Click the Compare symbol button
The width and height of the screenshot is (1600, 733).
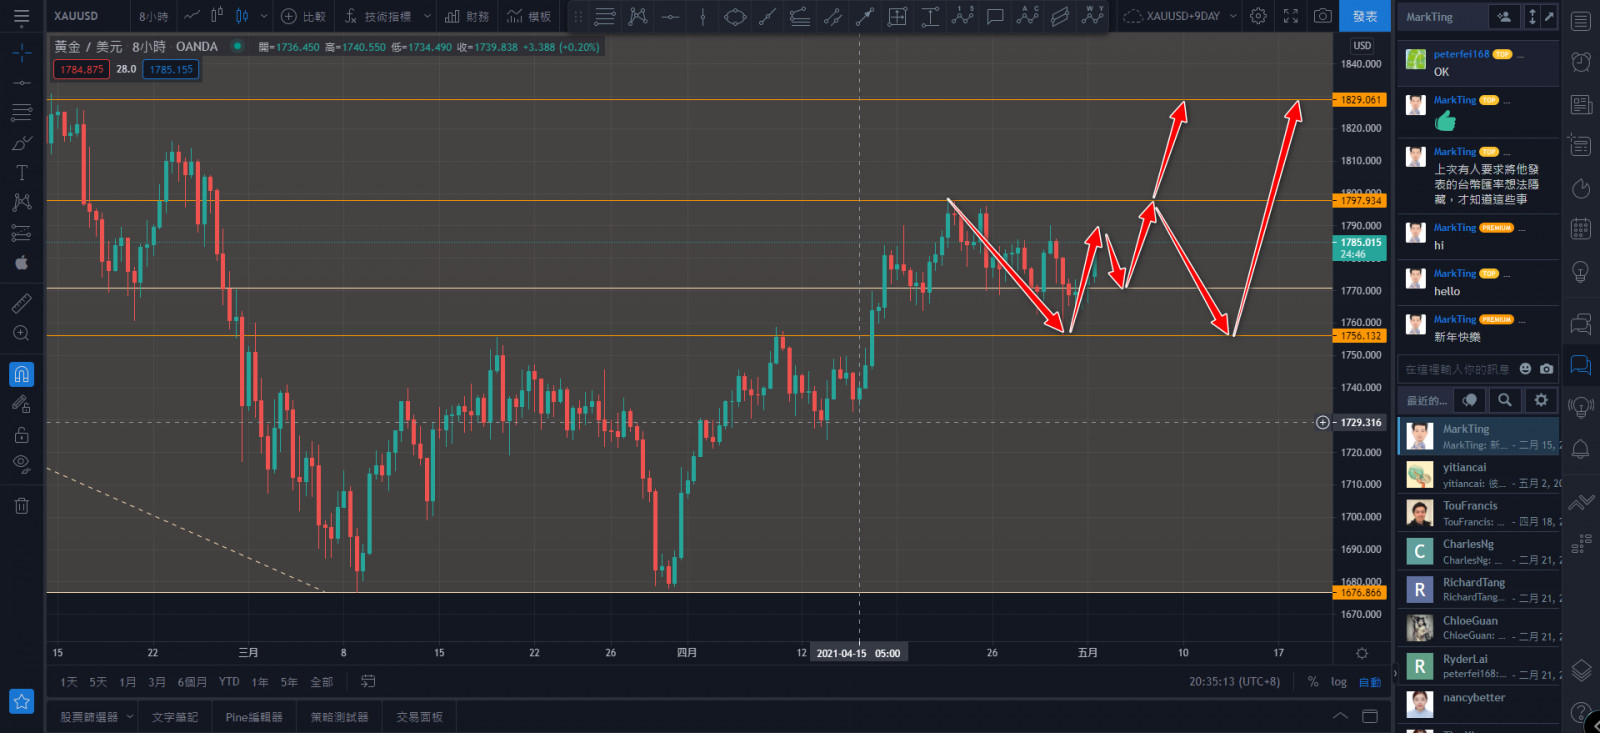tap(303, 17)
